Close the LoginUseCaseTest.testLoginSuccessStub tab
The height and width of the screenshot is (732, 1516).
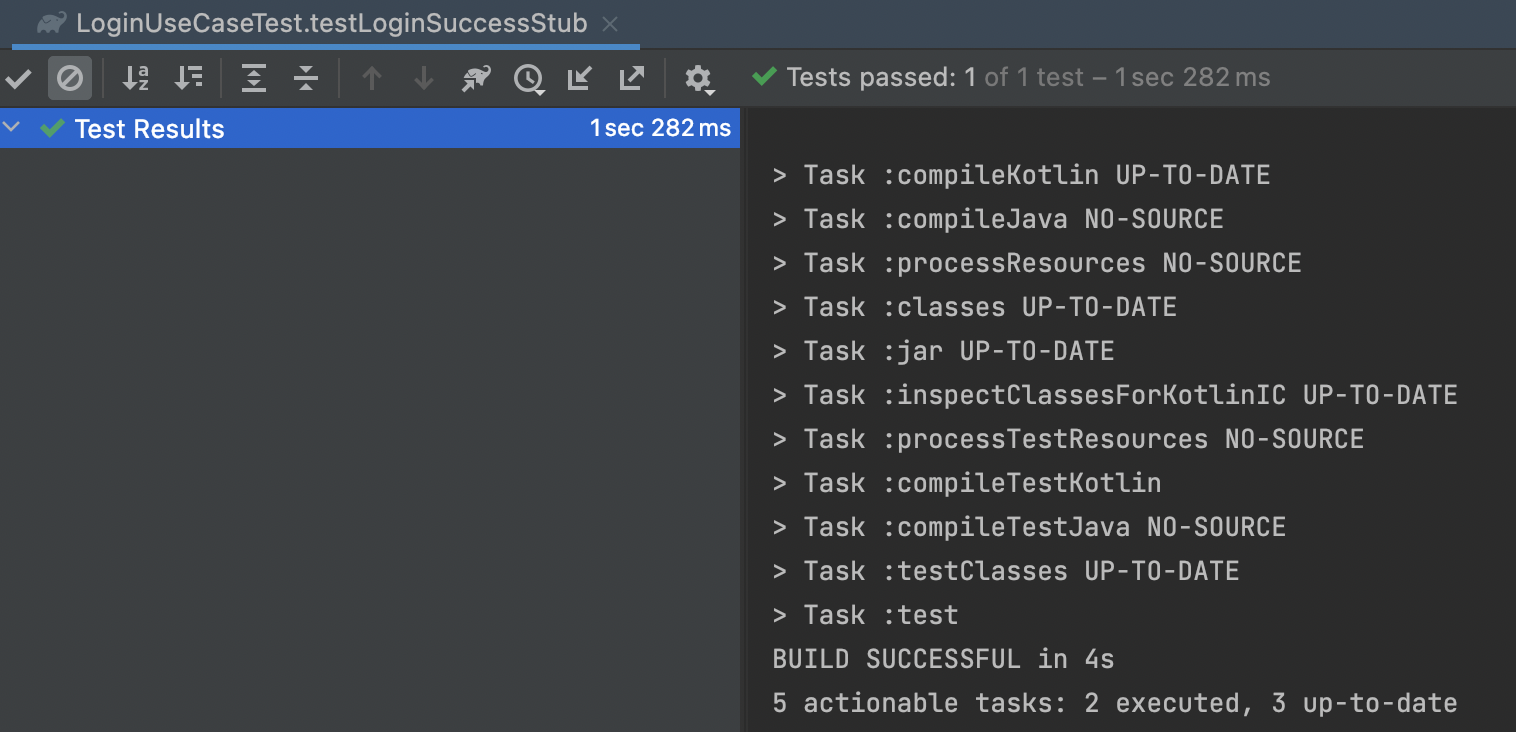(x=611, y=24)
